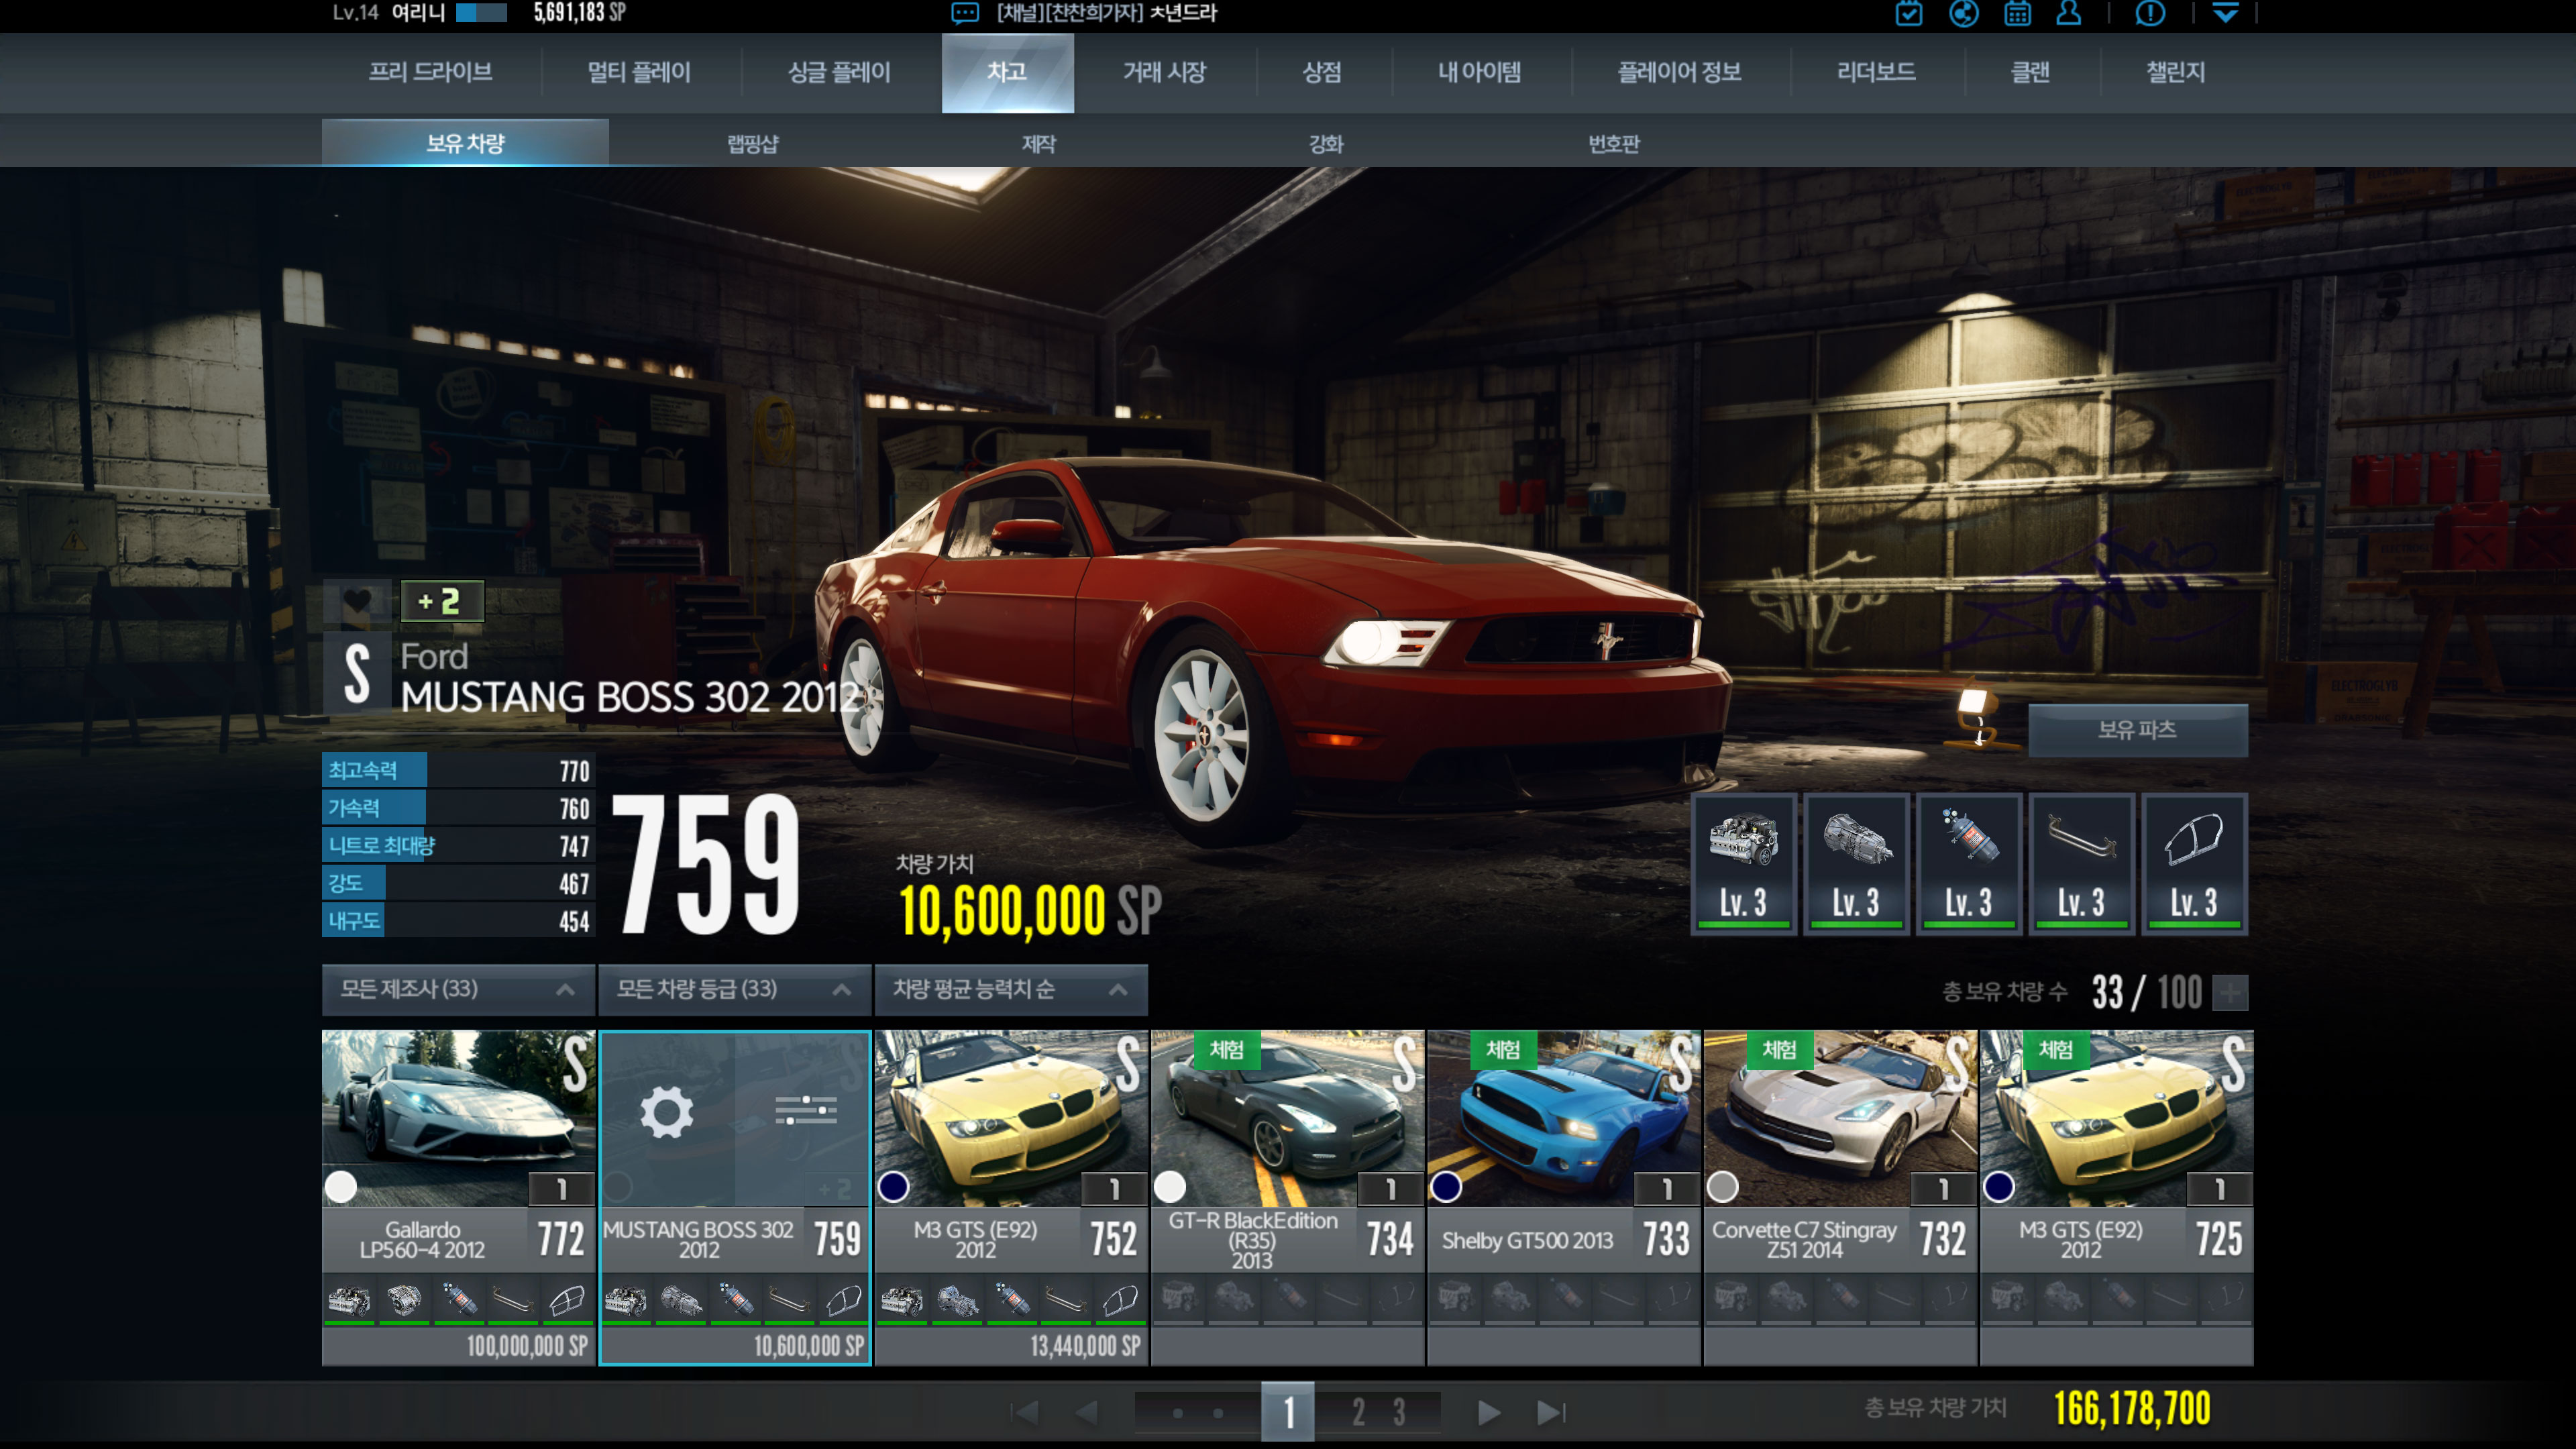Expand the 모든 차량 등급 (33) class filter

734,989
